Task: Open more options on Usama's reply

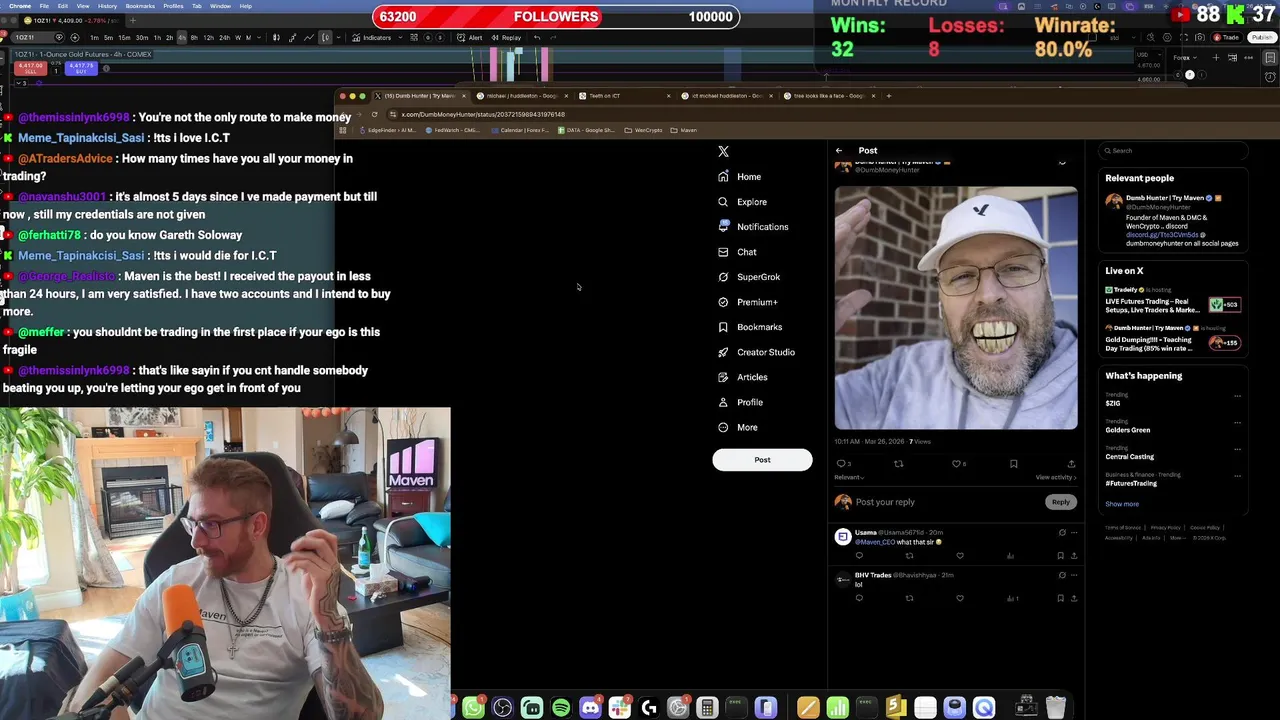Action: 1074,533
